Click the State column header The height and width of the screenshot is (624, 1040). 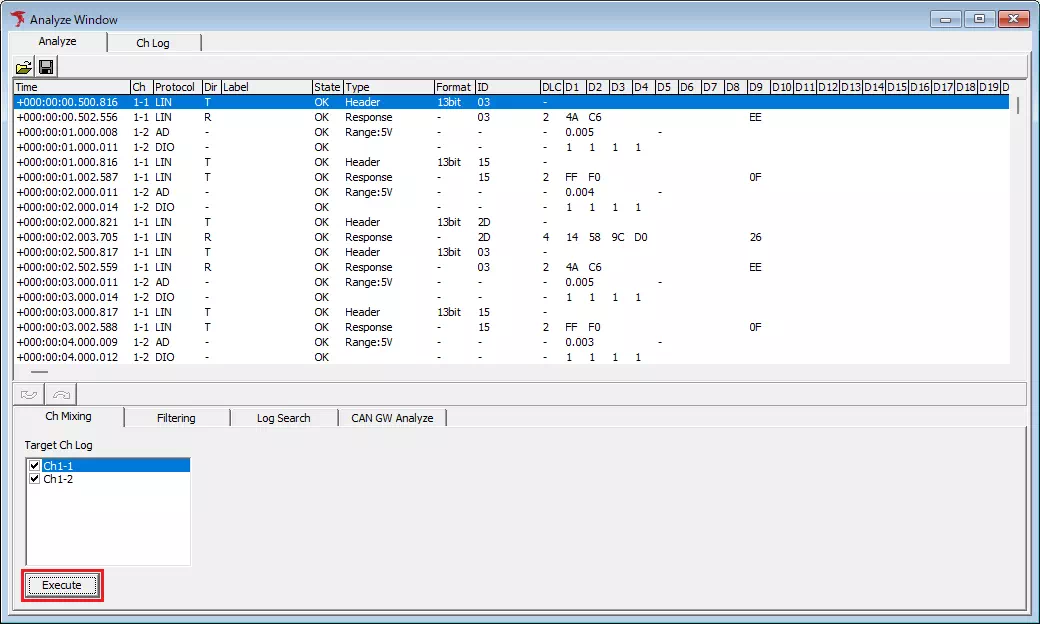[x=326, y=87]
